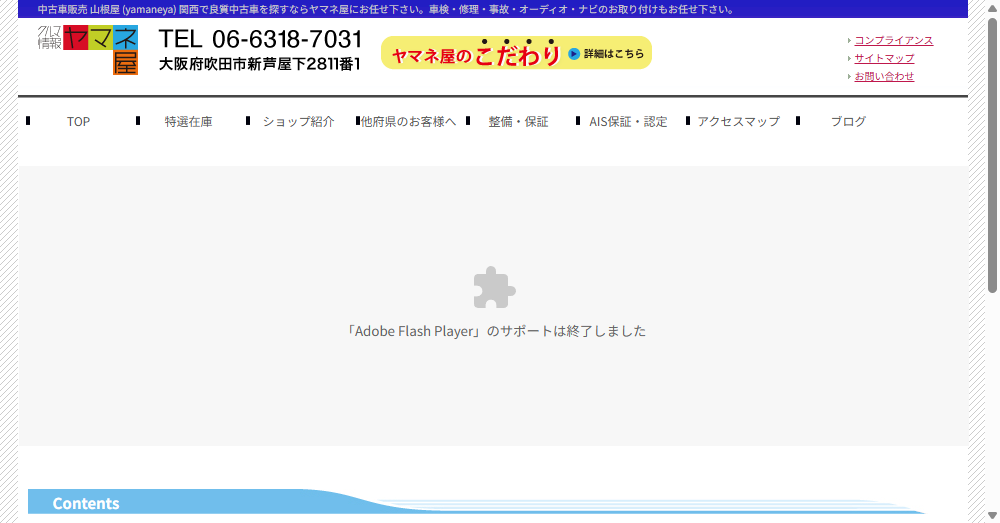Click the ヤマネ屋 logo image
Screen dimensions: 1000x523
[88, 50]
